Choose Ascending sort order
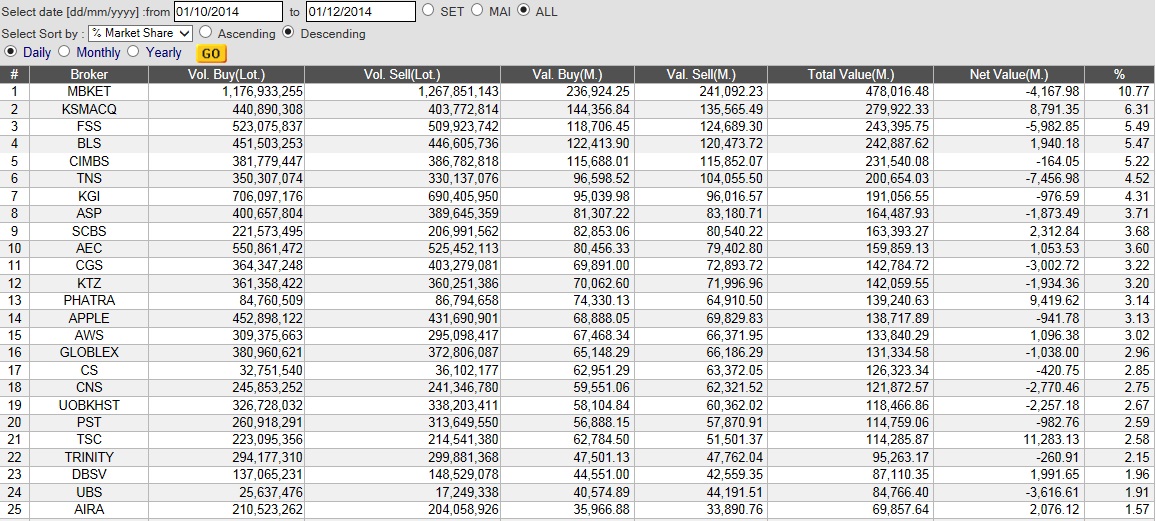This screenshot has width=1156, height=521. coord(206,32)
